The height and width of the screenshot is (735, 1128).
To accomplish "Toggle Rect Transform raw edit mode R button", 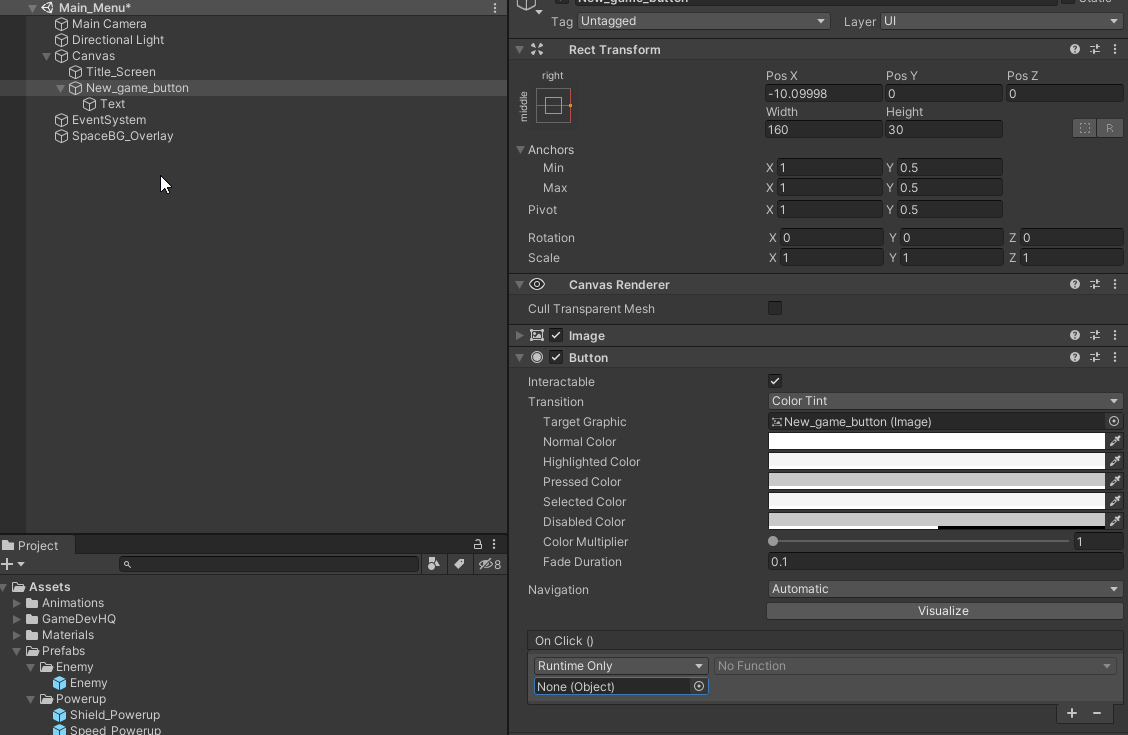I will tap(1109, 128).
